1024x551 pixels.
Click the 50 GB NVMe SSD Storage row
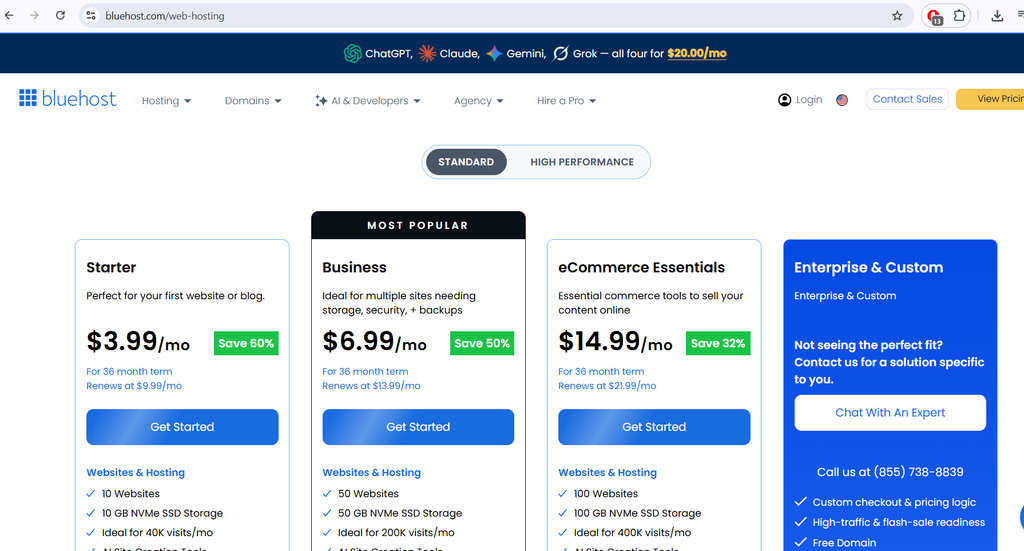tap(392, 513)
